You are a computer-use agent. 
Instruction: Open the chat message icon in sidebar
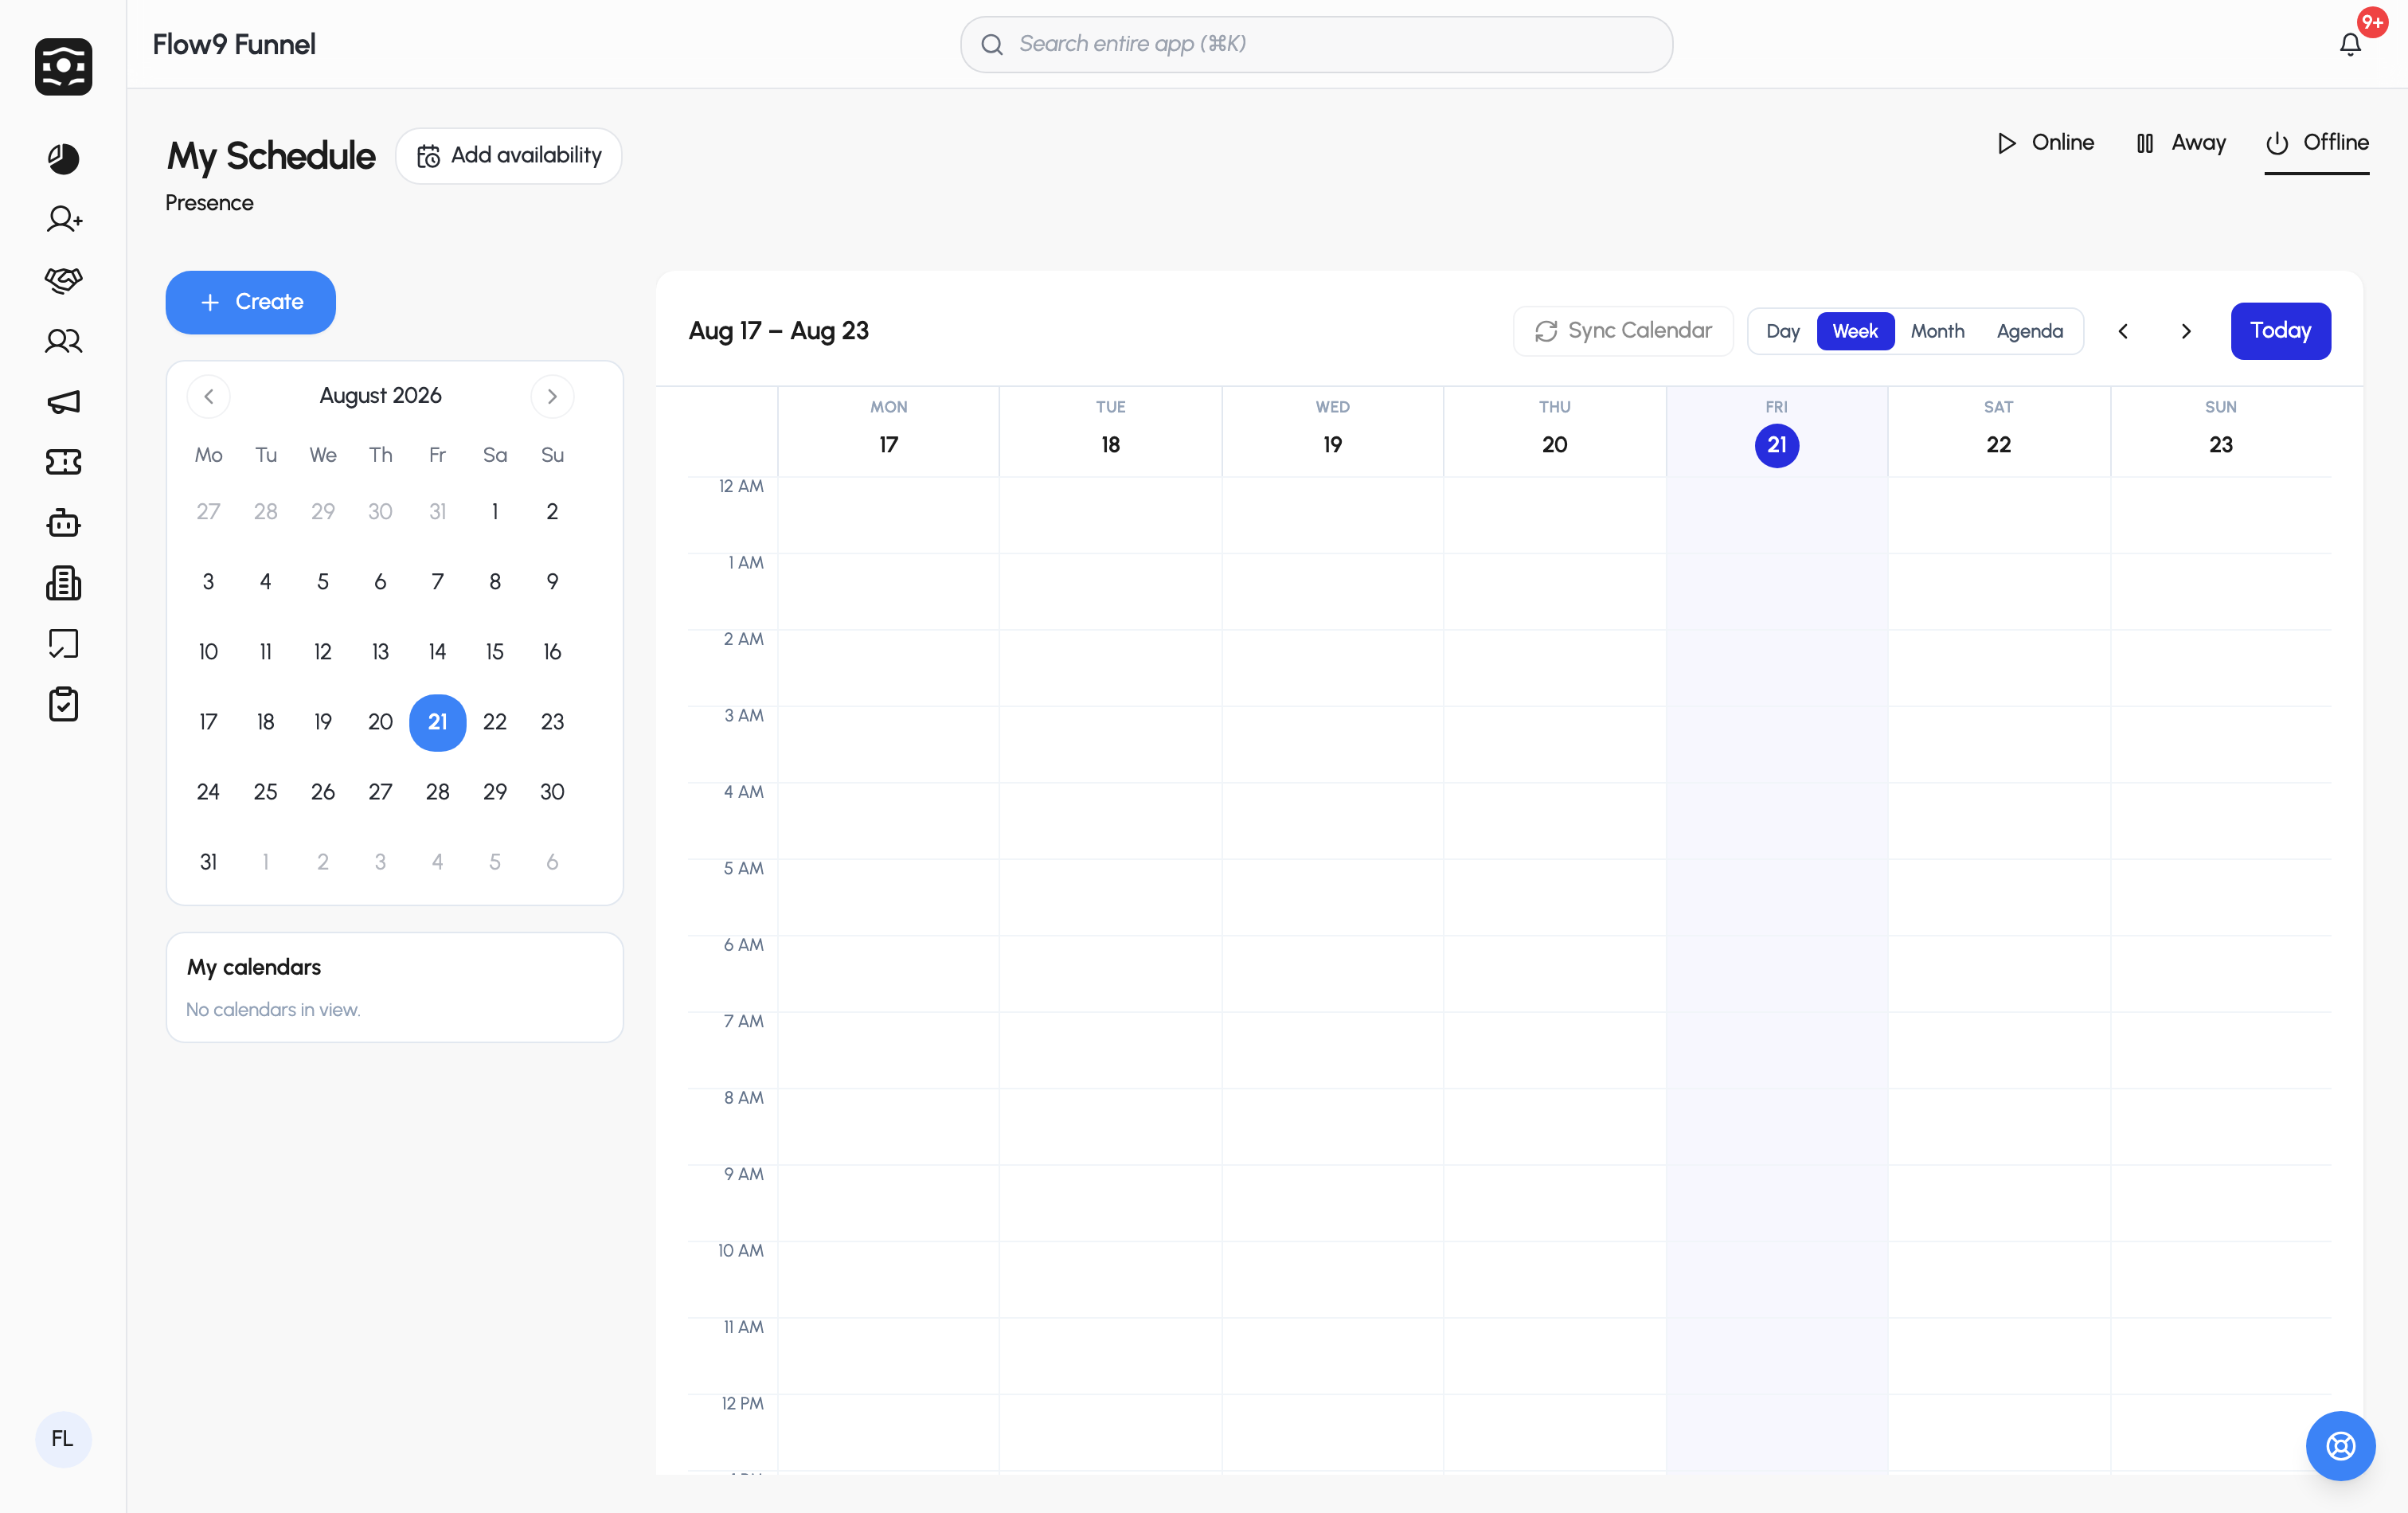click(x=63, y=644)
